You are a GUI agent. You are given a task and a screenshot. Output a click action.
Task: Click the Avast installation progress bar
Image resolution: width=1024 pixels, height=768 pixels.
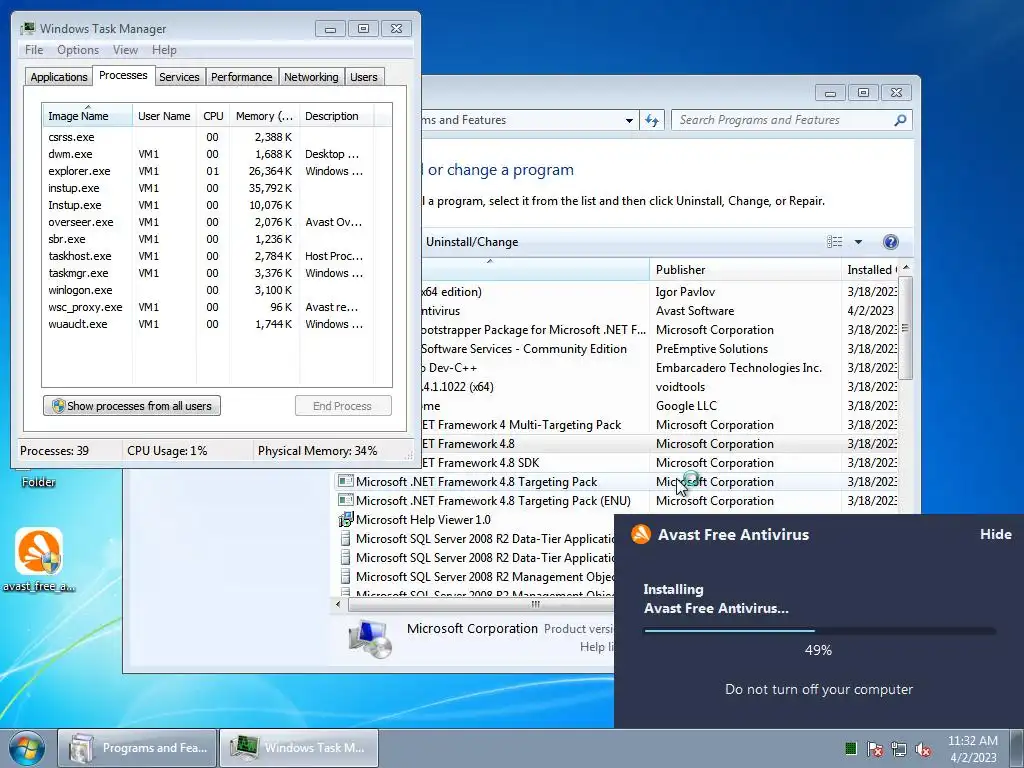pos(819,631)
